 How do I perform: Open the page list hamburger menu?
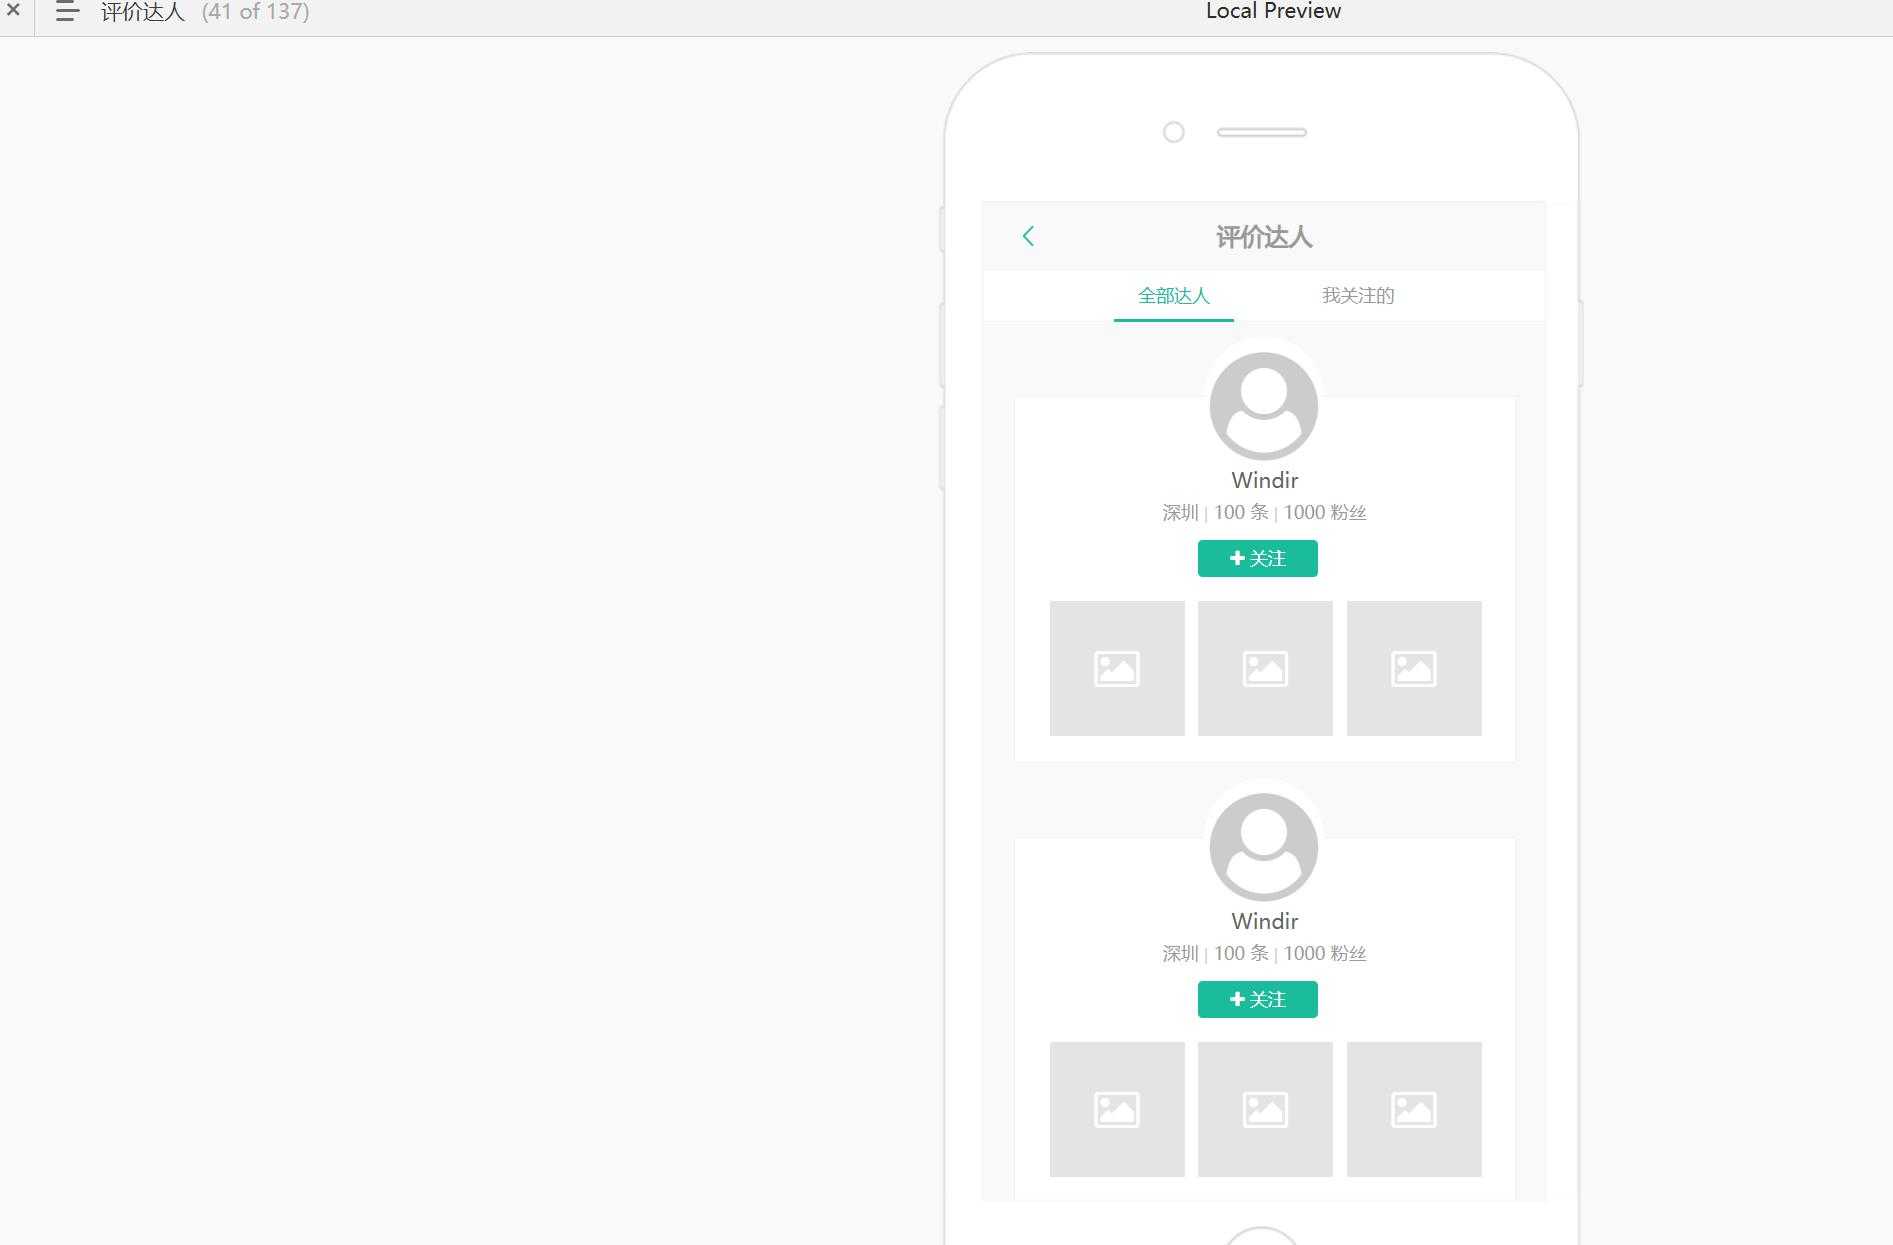click(x=67, y=11)
